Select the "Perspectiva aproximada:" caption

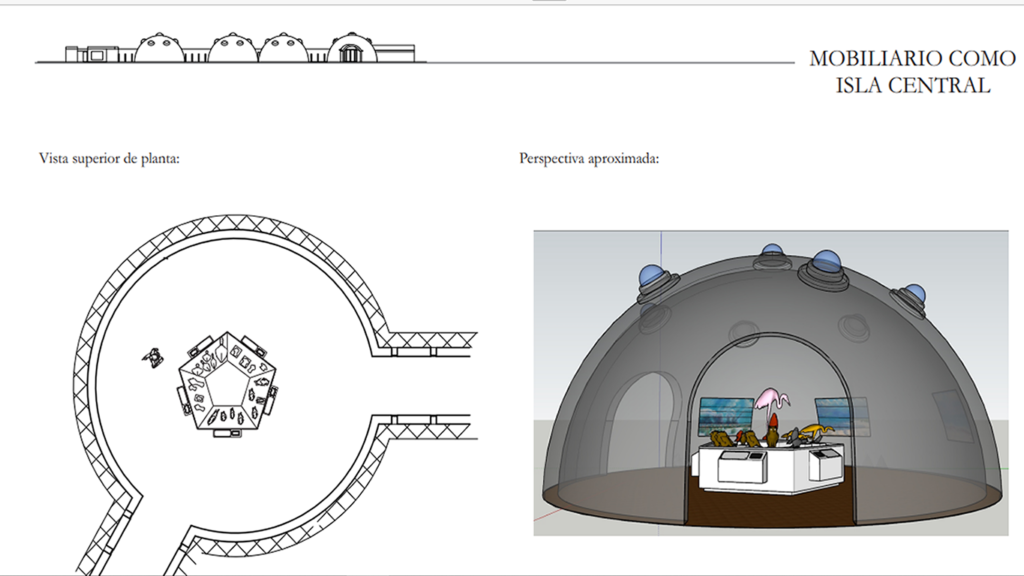tap(589, 159)
